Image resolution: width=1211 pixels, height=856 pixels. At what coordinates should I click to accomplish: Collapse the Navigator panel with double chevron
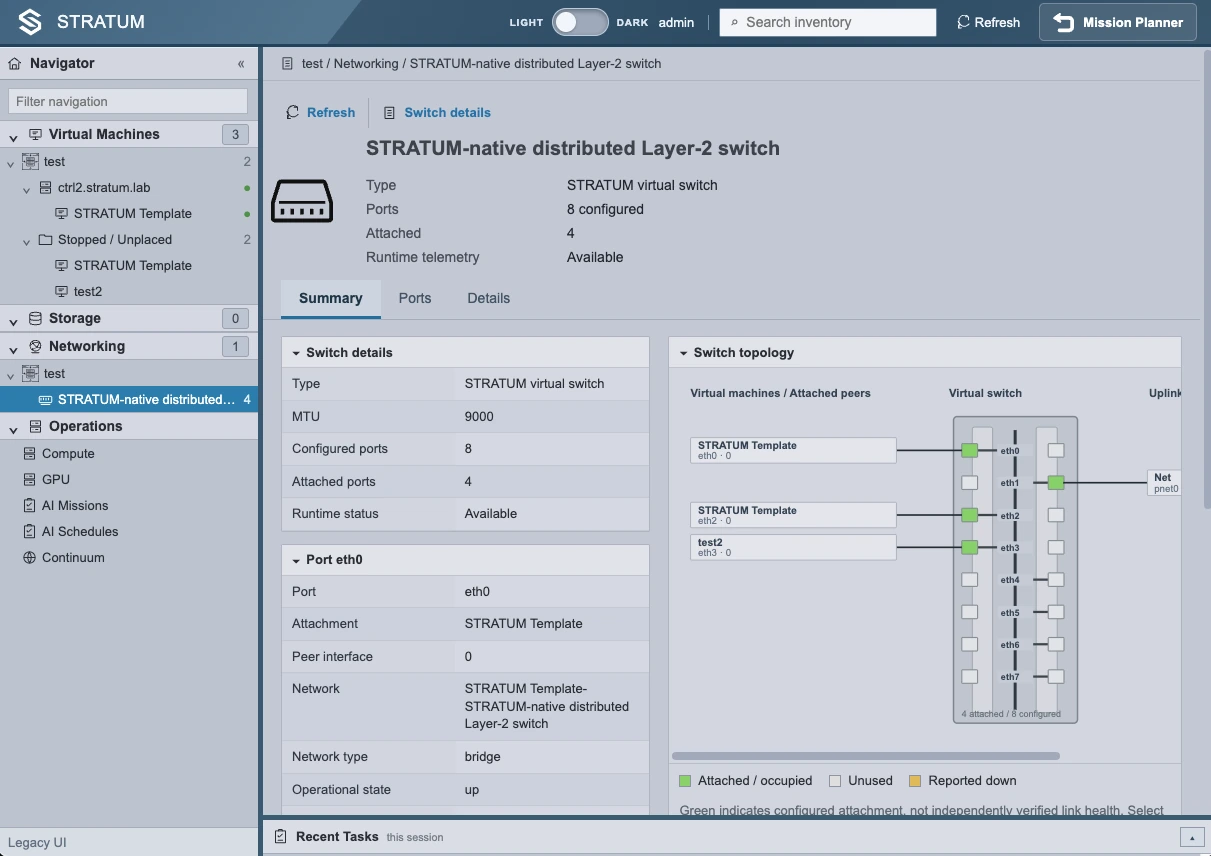point(241,63)
